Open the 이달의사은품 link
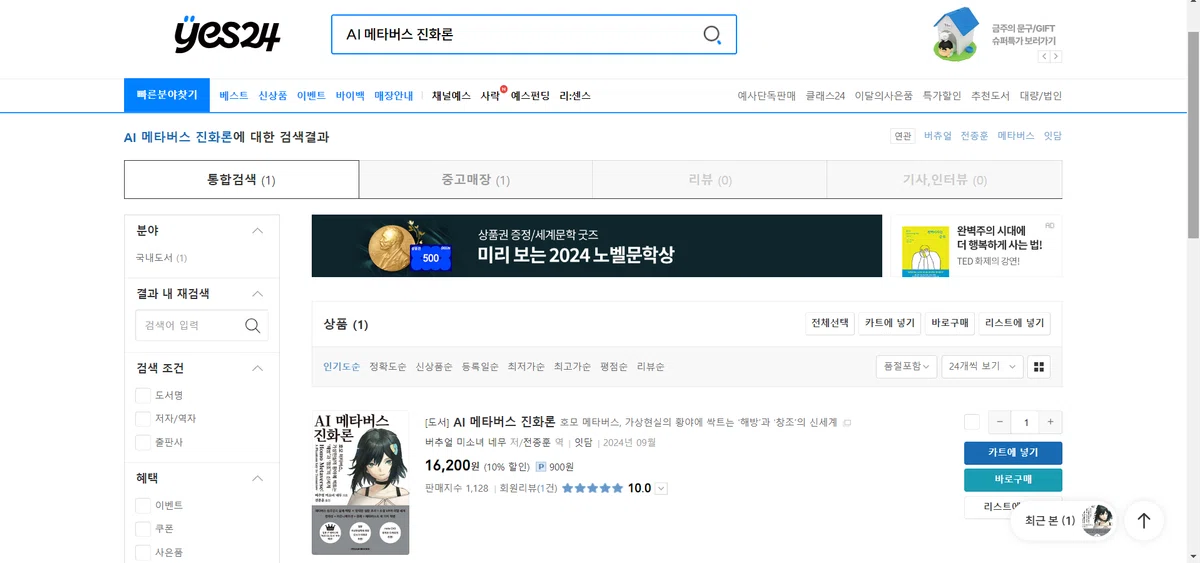This screenshot has width=1200, height=563. tap(884, 96)
